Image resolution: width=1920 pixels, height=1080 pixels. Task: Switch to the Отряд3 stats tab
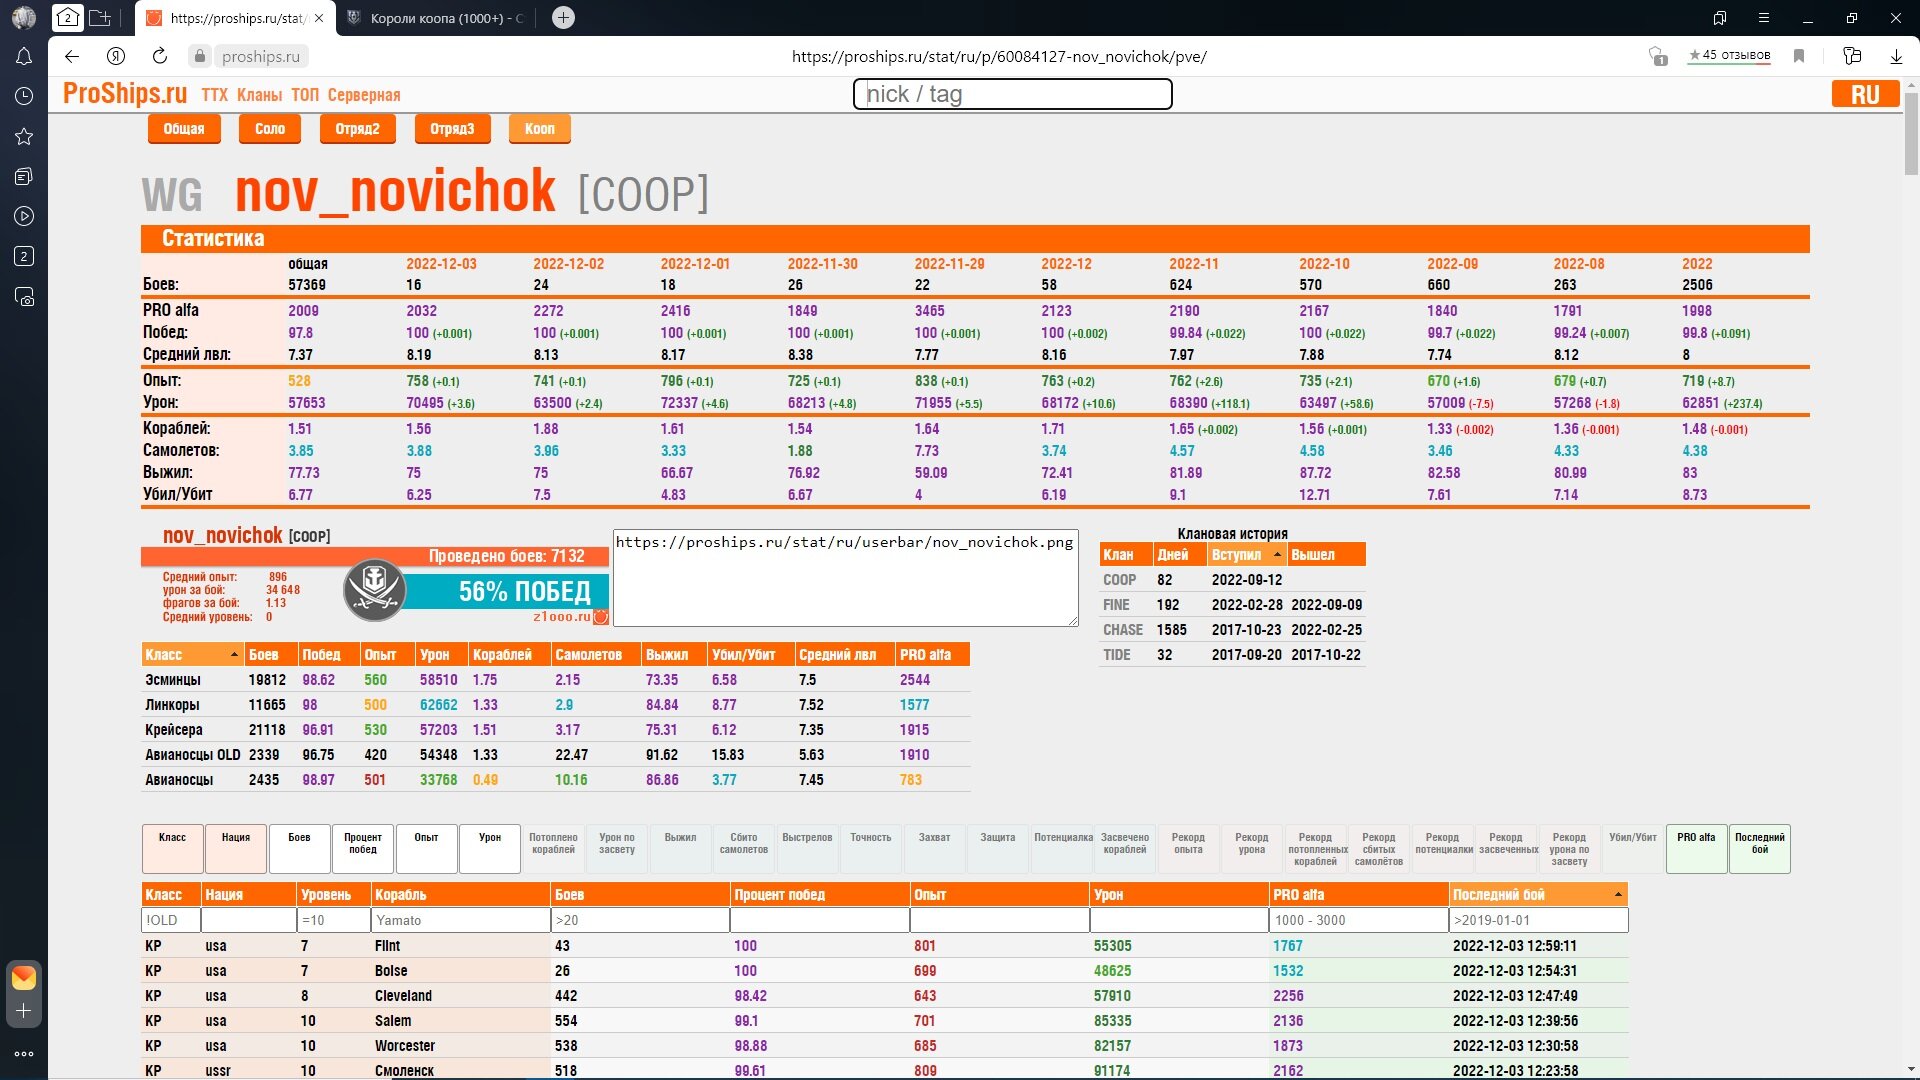[452, 129]
